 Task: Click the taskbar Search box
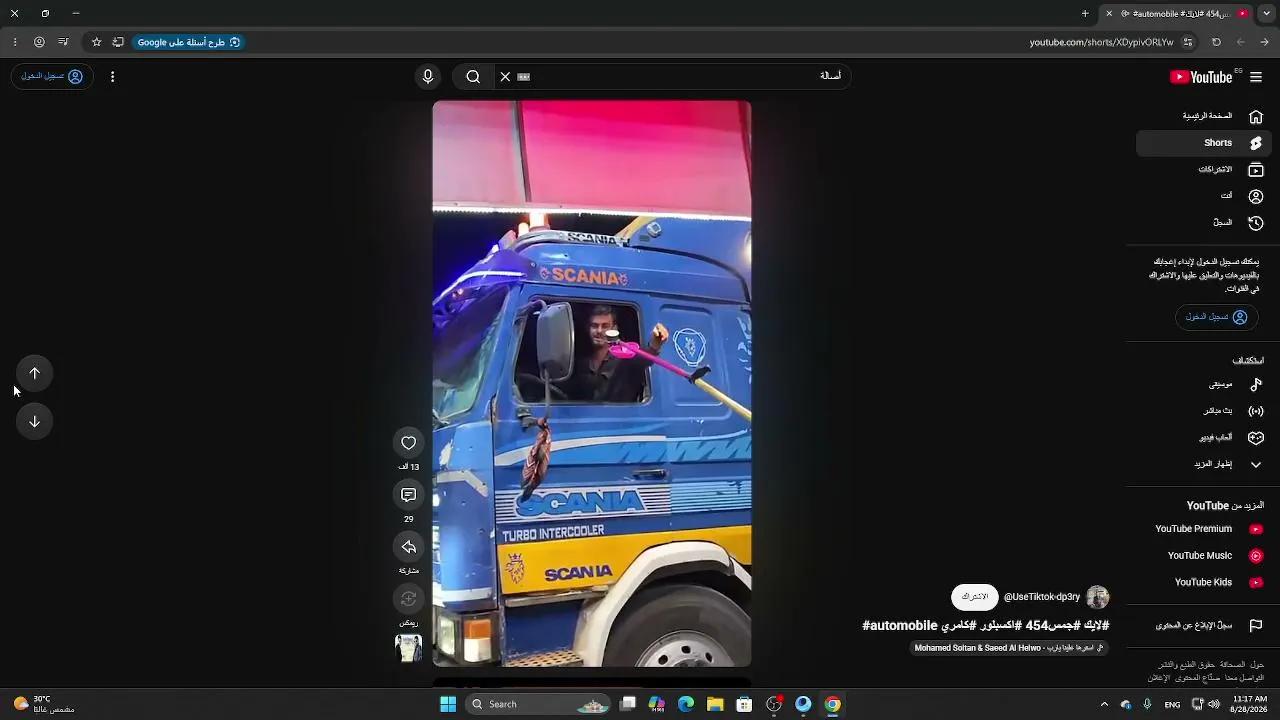click(538, 704)
